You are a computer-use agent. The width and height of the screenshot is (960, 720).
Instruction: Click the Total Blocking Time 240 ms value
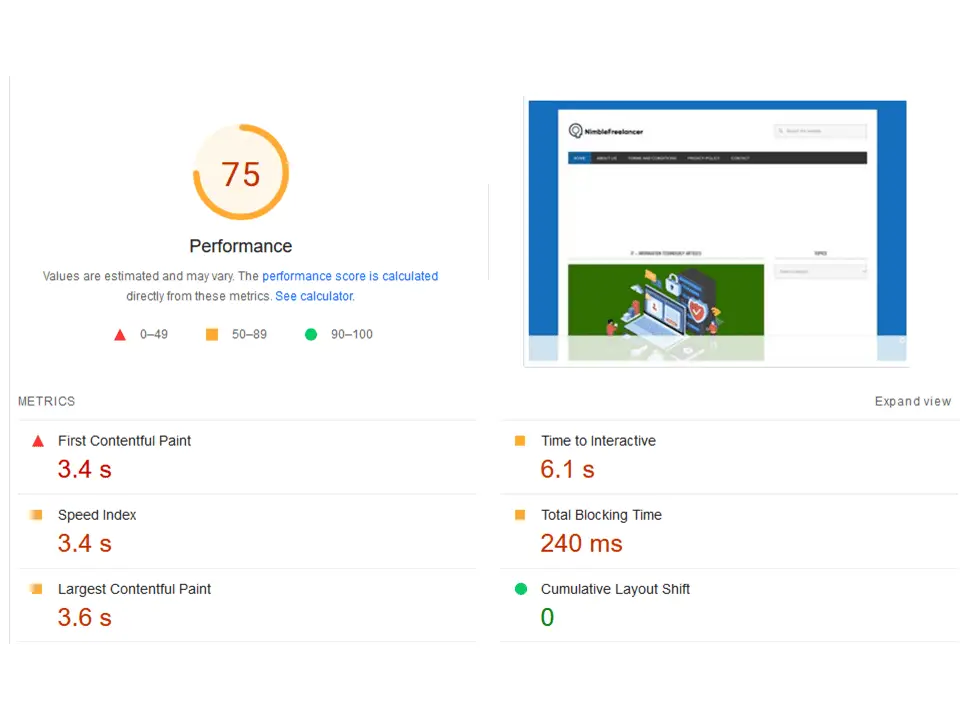coord(581,544)
